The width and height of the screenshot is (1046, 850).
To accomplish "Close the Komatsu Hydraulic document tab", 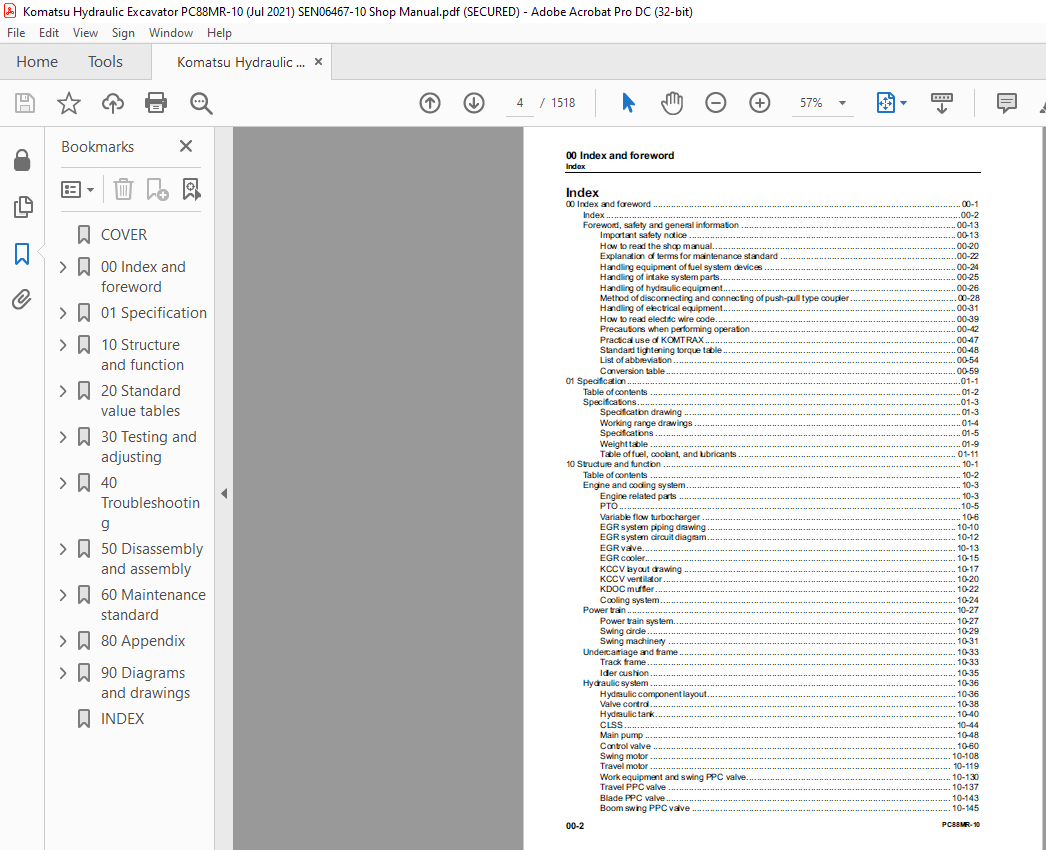I will [318, 61].
